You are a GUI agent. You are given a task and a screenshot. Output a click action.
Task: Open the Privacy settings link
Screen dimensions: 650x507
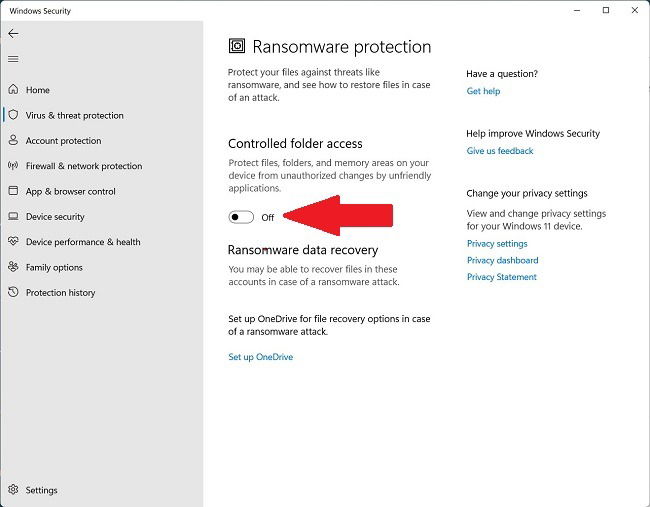[x=497, y=243]
